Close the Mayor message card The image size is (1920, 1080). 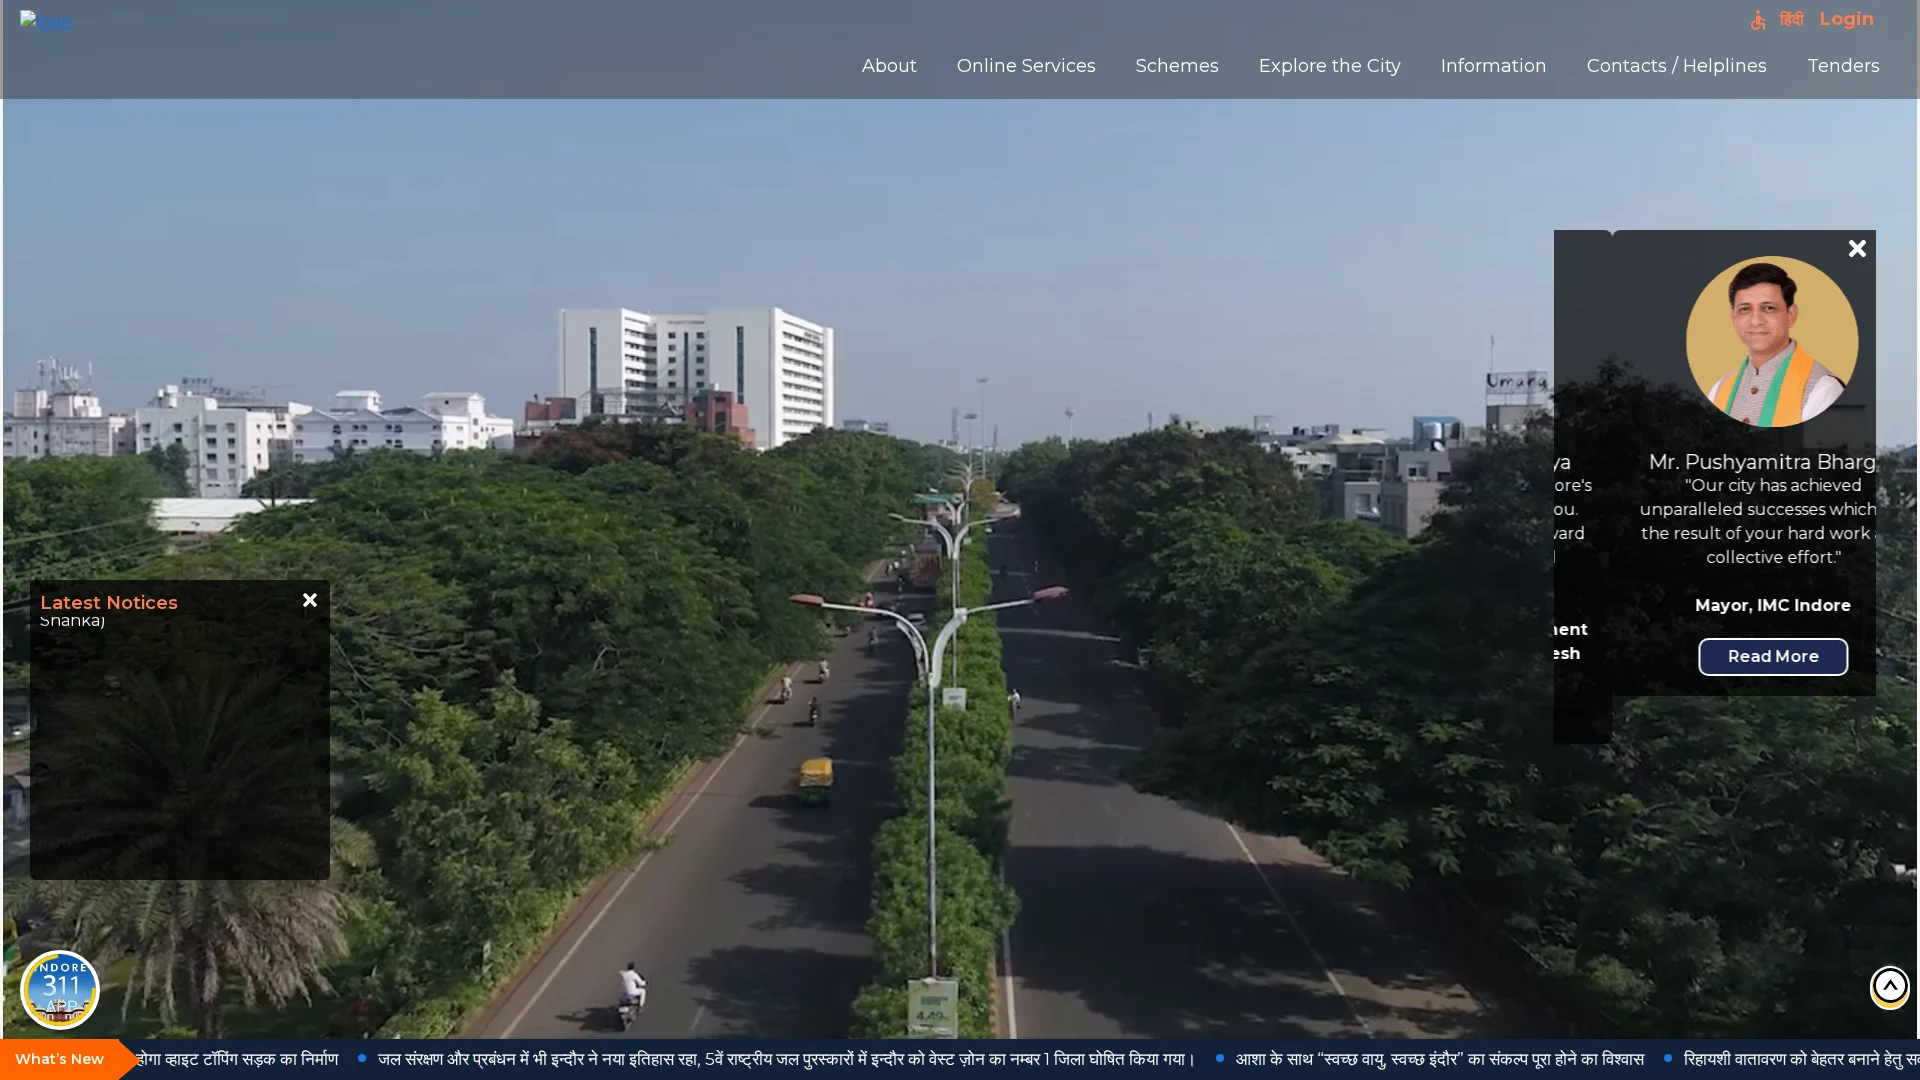[1857, 249]
